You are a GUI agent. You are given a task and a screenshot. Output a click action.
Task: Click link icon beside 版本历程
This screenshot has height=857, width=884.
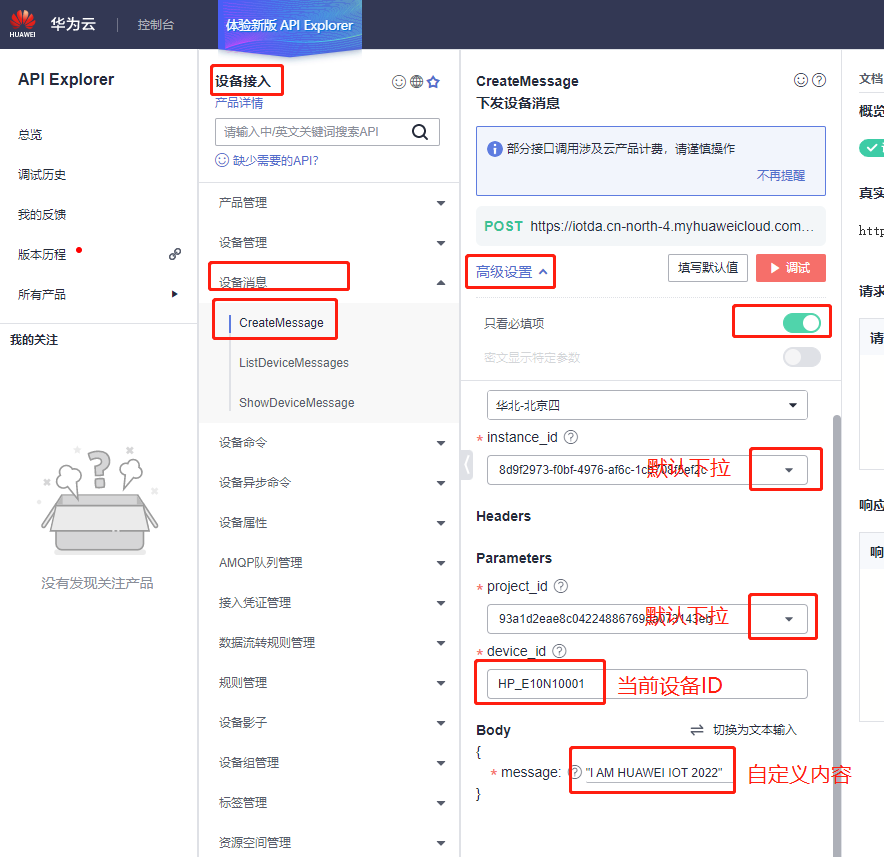pyautogui.click(x=175, y=254)
